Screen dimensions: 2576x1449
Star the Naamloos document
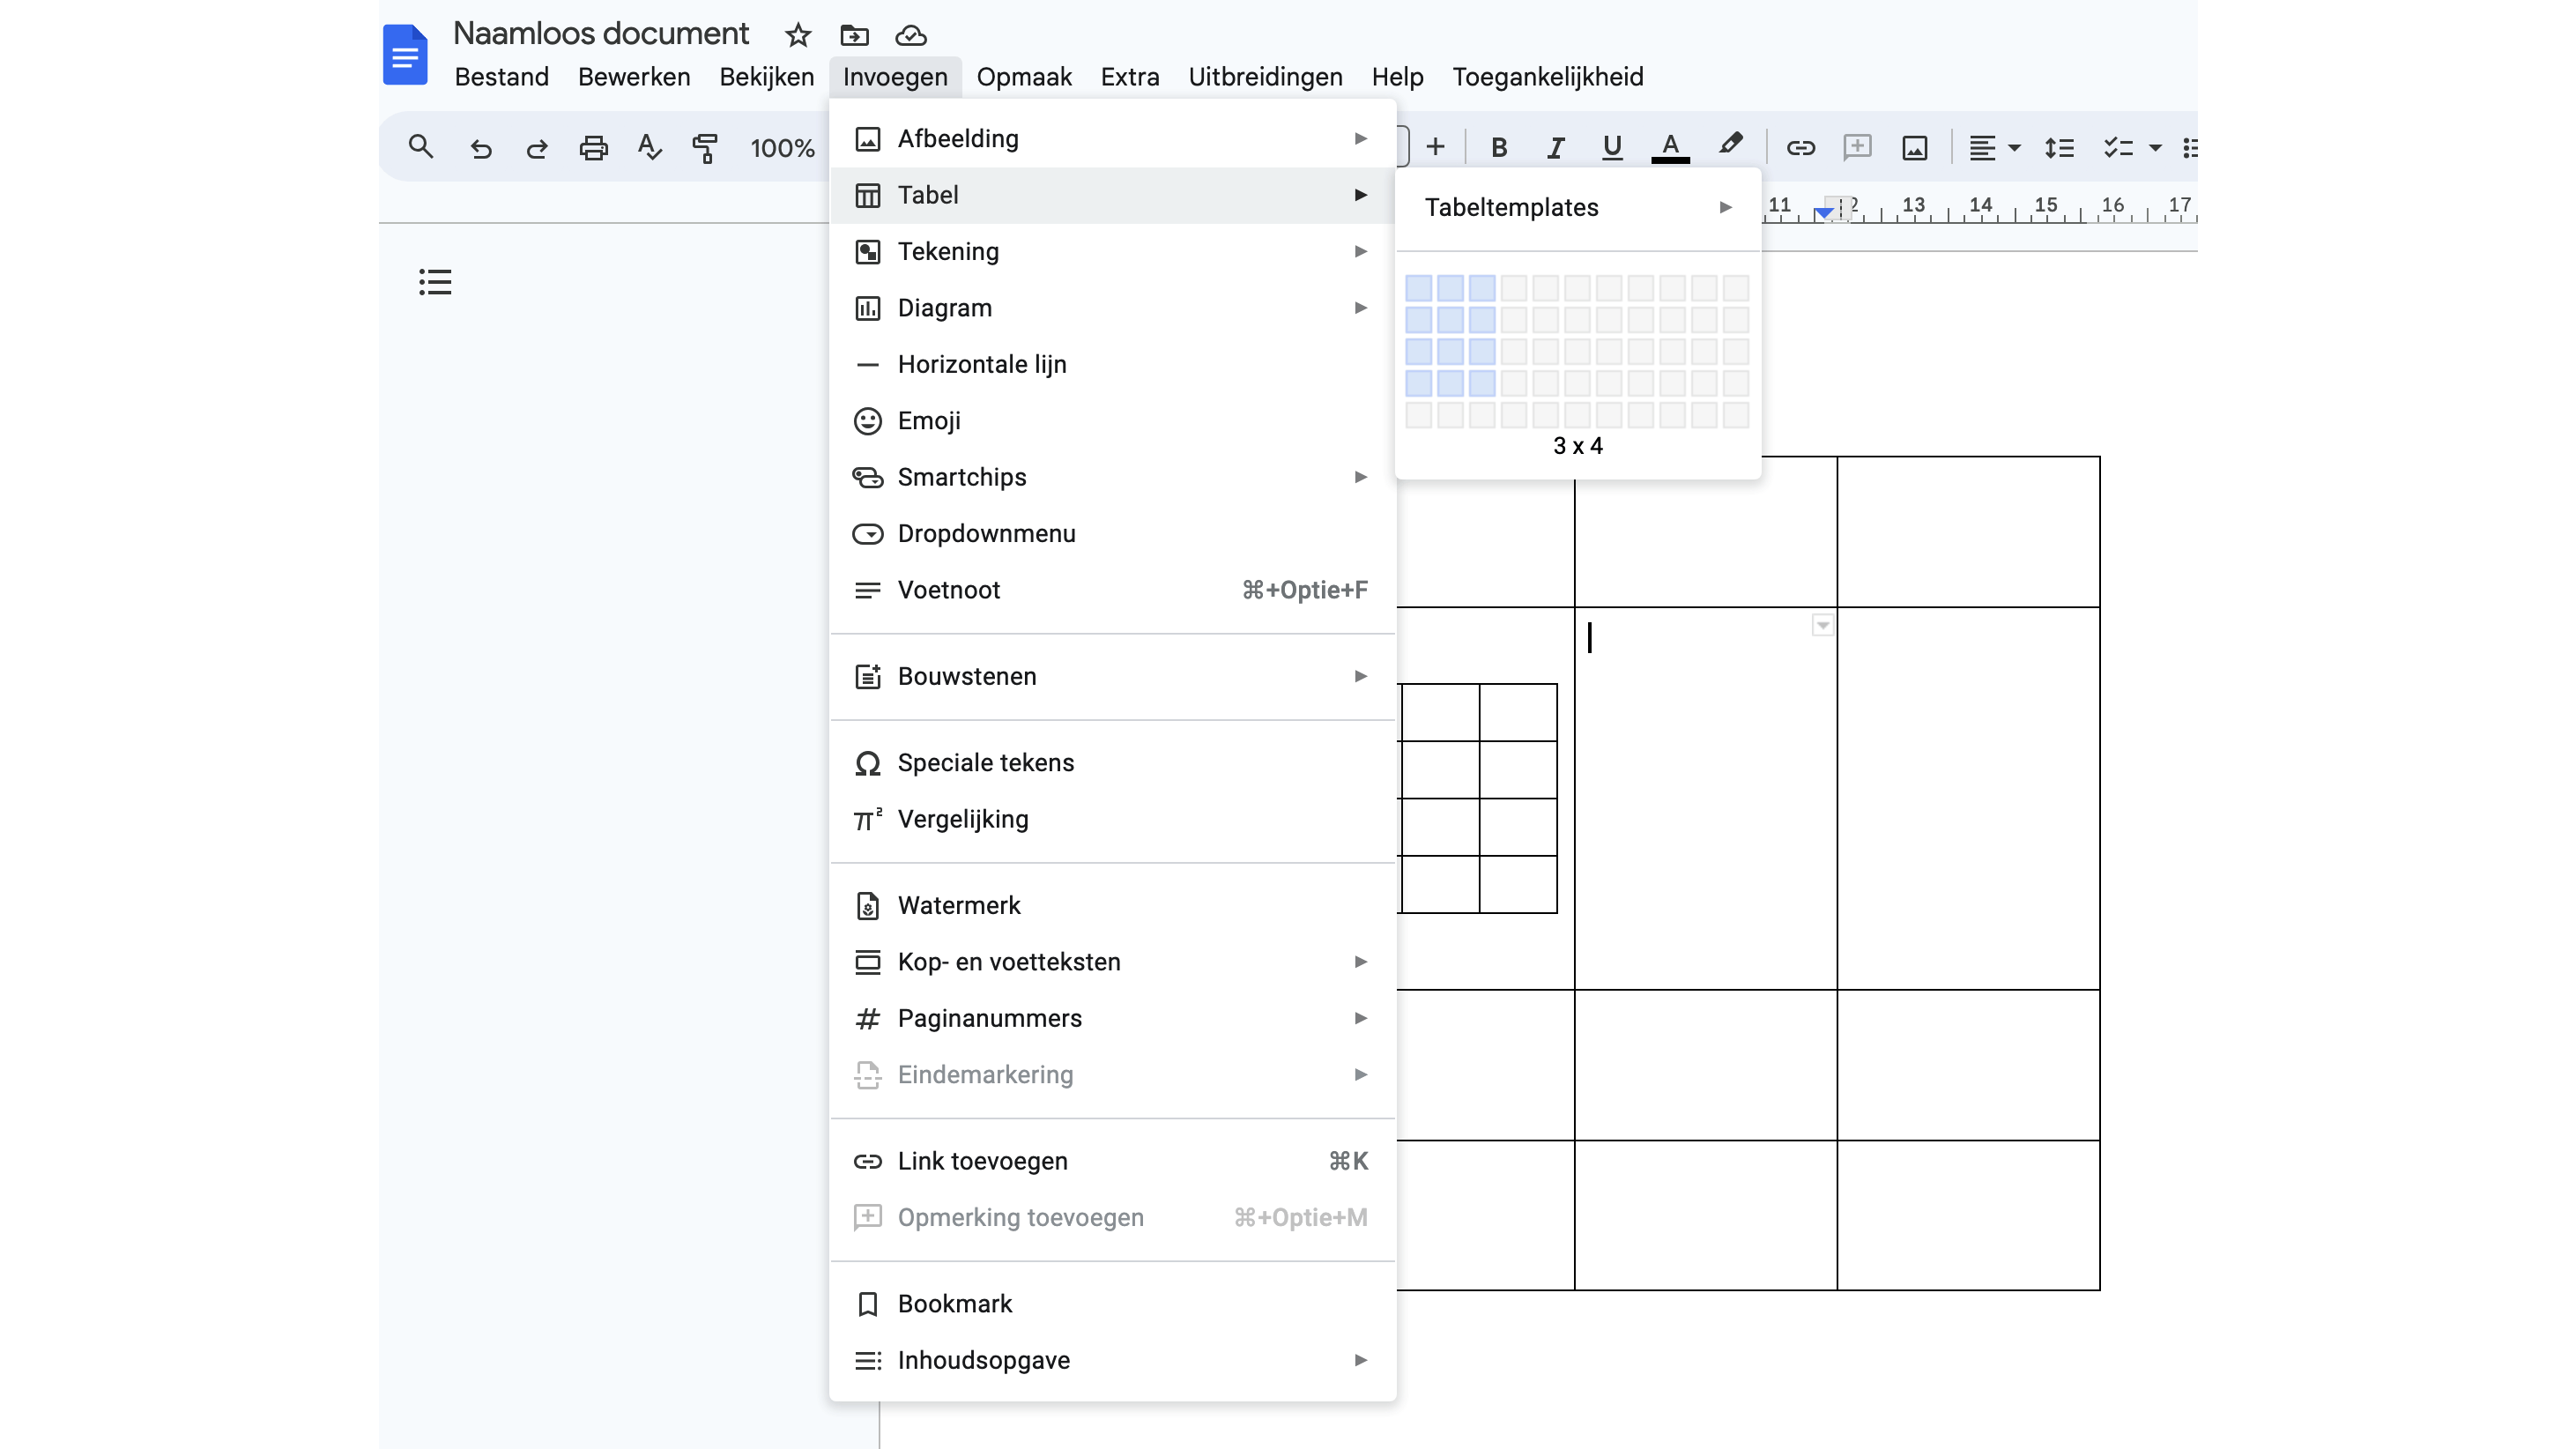pyautogui.click(x=798, y=36)
